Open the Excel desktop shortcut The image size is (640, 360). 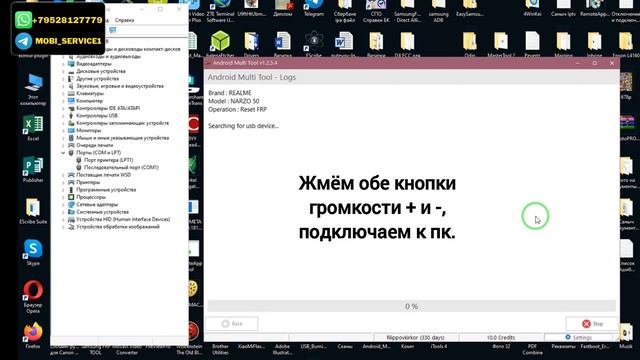point(33,126)
